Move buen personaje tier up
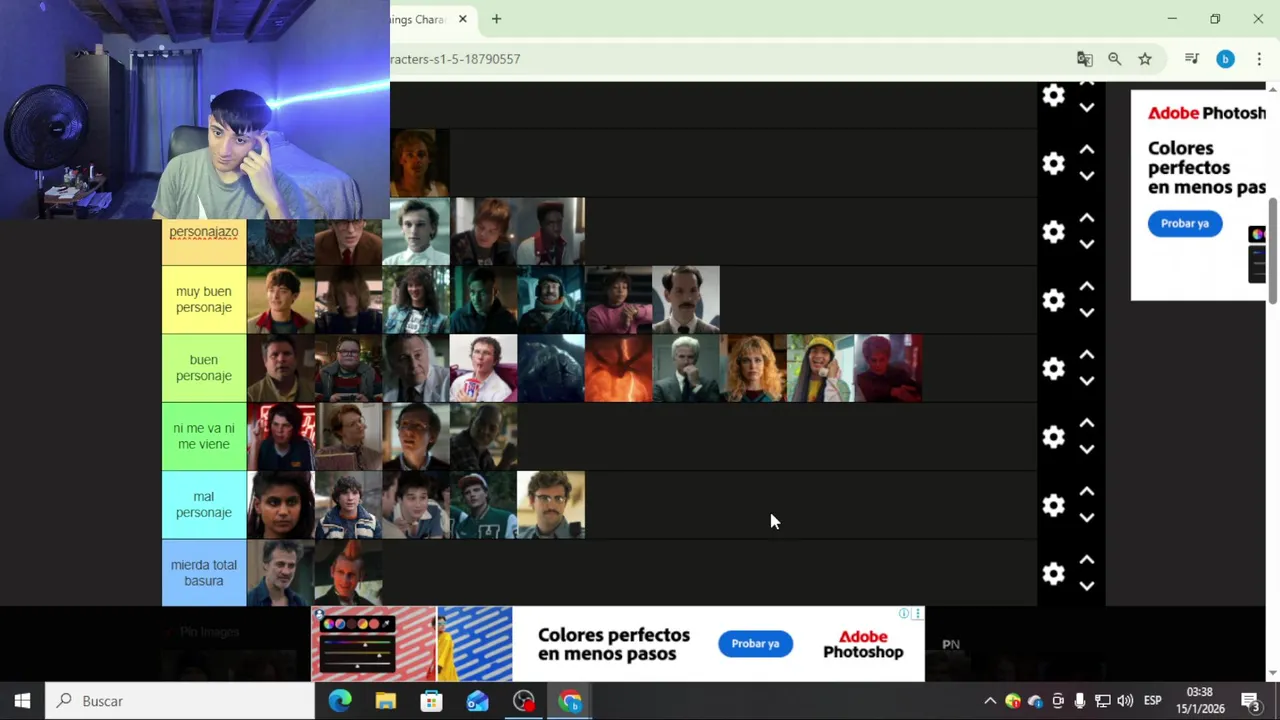This screenshot has height=720, width=1280. coord(1087,355)
